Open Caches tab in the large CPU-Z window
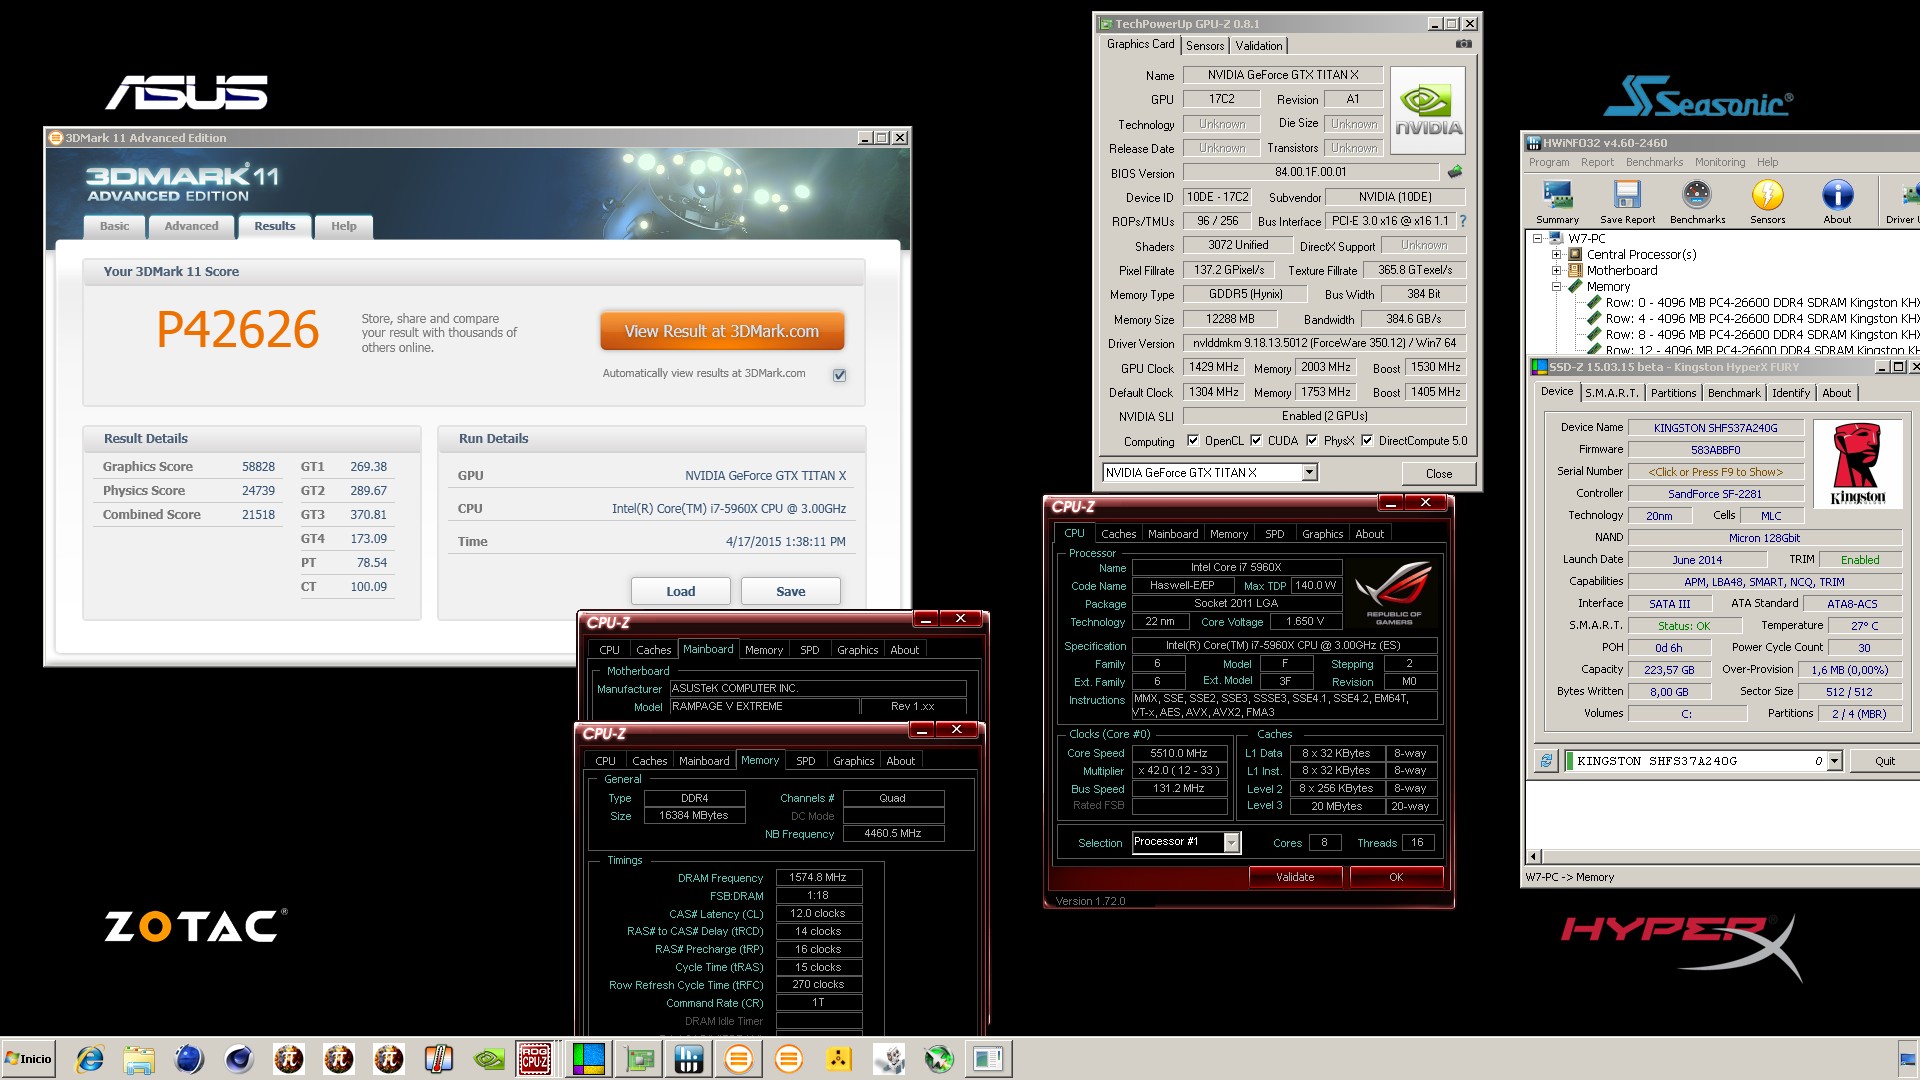 (x=1118, y=534)
